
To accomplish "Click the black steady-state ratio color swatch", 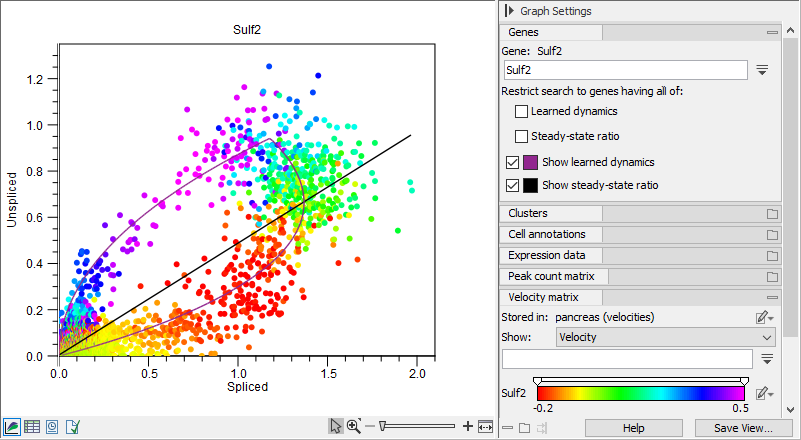I will point(531,185).
